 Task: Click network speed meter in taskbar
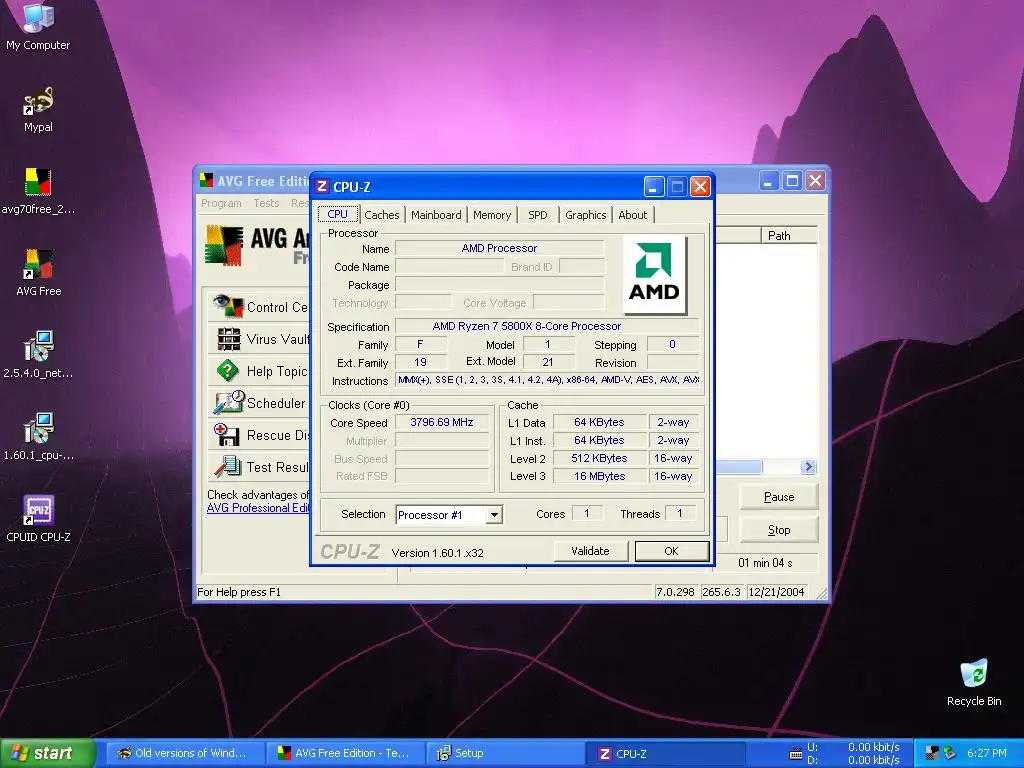coord(845,754)
